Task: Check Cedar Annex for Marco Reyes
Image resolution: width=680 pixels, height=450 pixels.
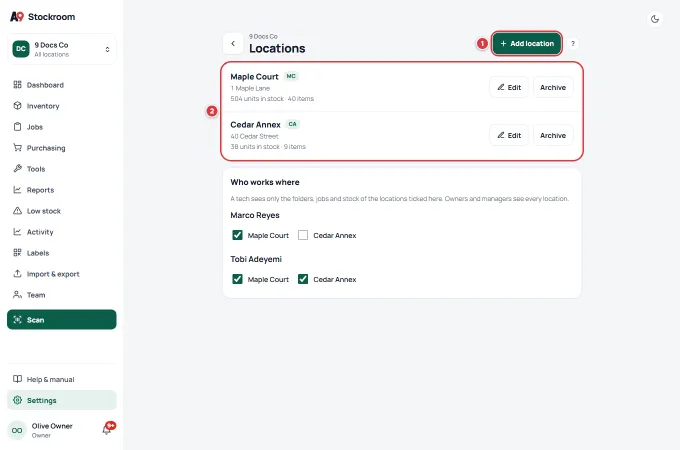Action: [x=303, y=235]
